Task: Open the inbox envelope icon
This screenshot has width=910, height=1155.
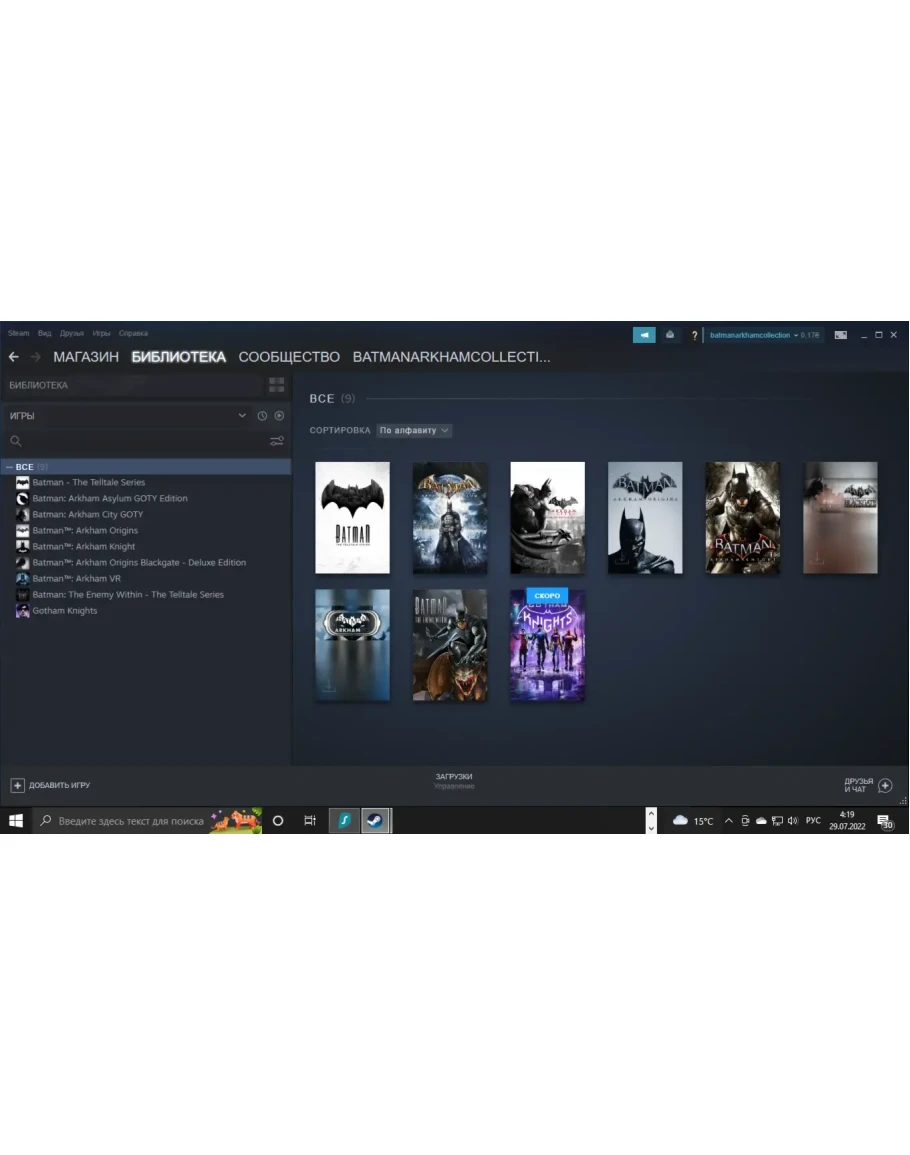Action: (x=670, y=335)
